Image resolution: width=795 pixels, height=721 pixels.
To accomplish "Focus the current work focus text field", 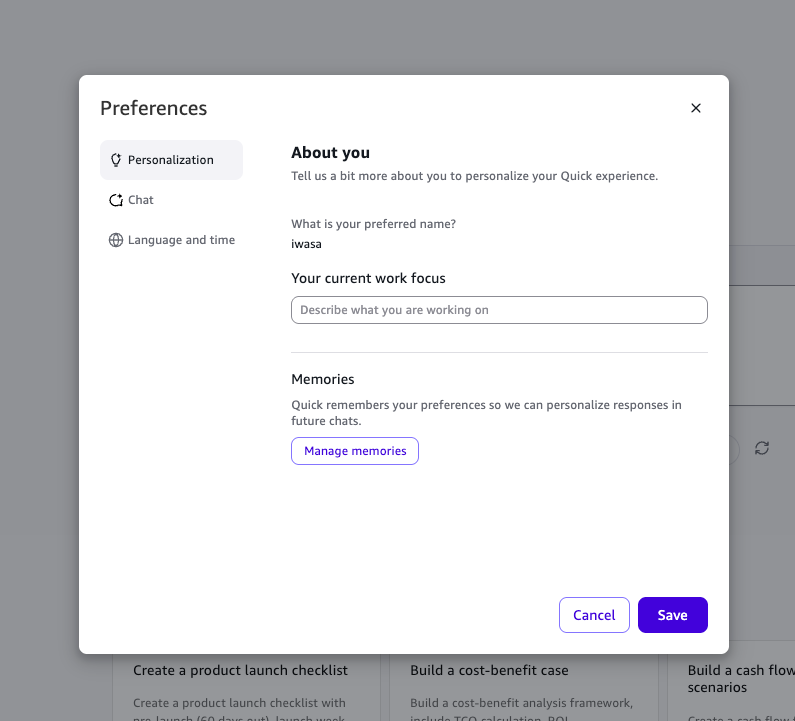I will 499,310.
